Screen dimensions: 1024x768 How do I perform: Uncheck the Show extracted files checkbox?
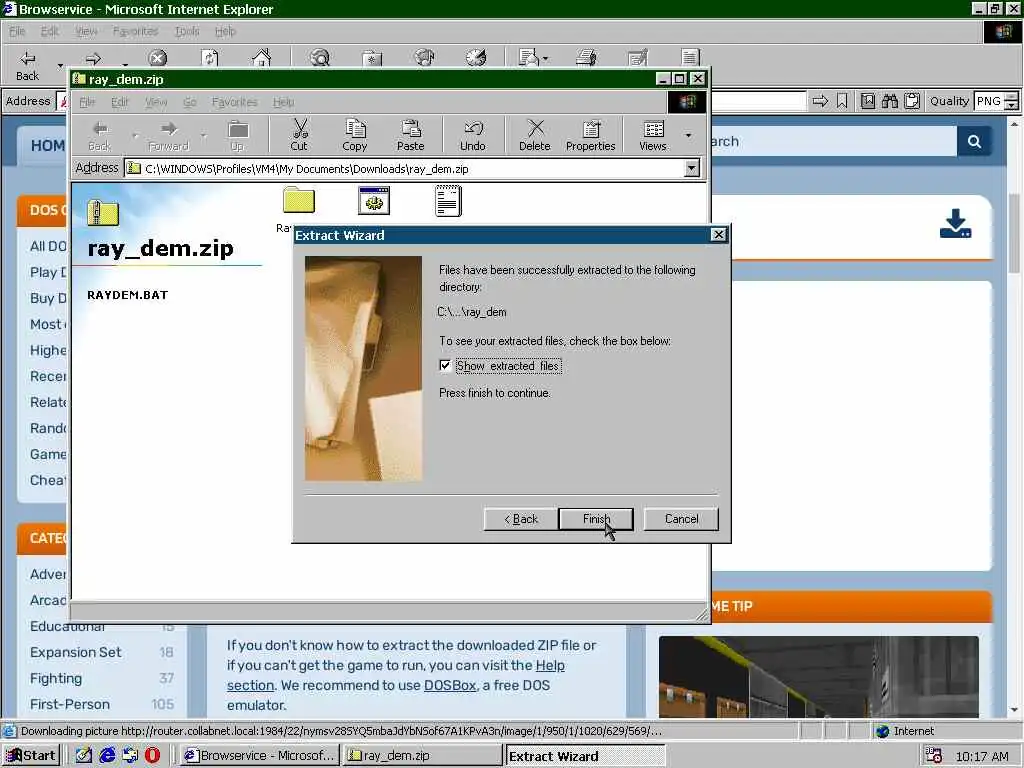coord(445,366)
